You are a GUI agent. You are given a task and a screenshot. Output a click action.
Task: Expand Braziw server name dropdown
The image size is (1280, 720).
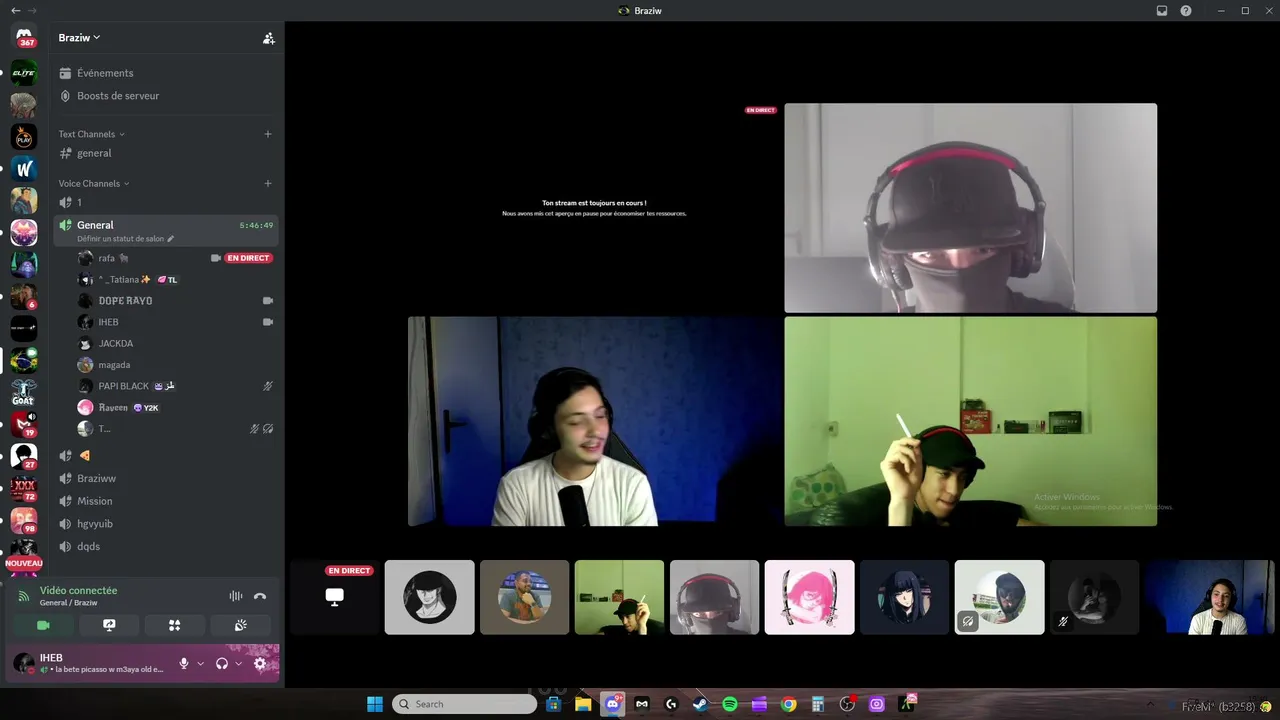80,38
